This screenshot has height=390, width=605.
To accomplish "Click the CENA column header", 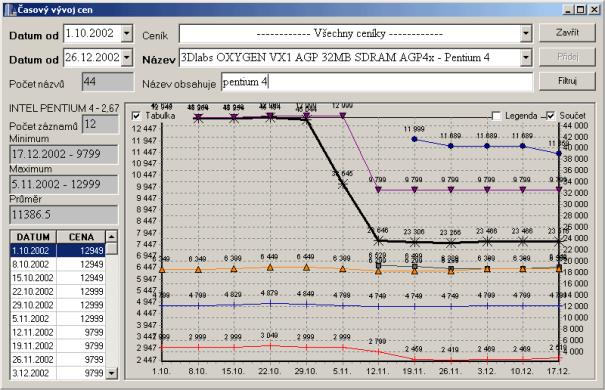I will click(81, 237).
